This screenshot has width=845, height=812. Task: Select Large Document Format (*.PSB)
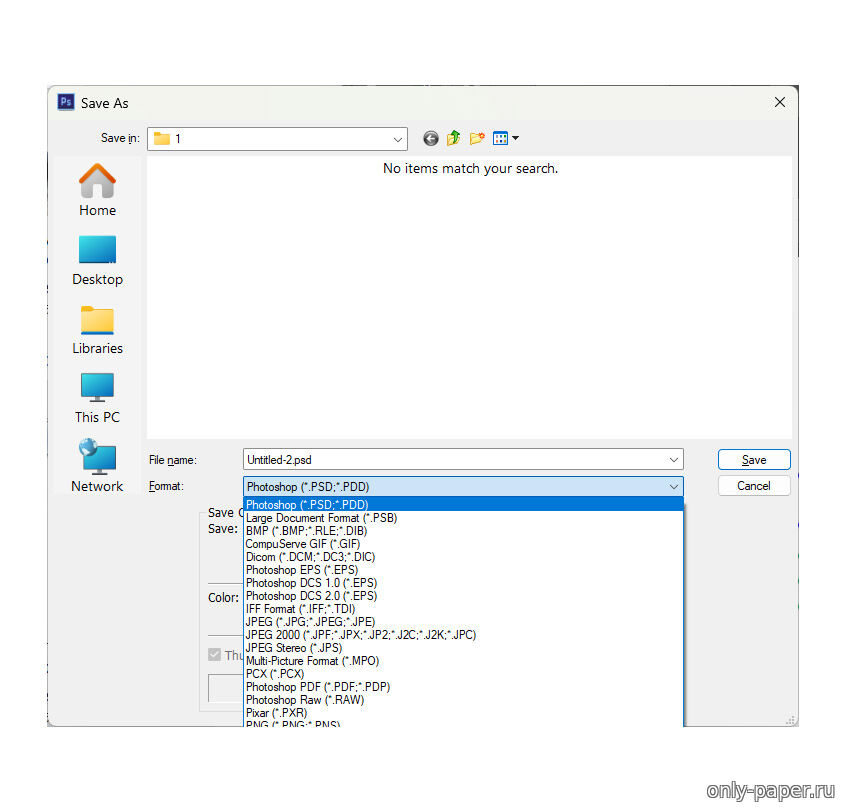pyautogui.click(x=463, y=518)
